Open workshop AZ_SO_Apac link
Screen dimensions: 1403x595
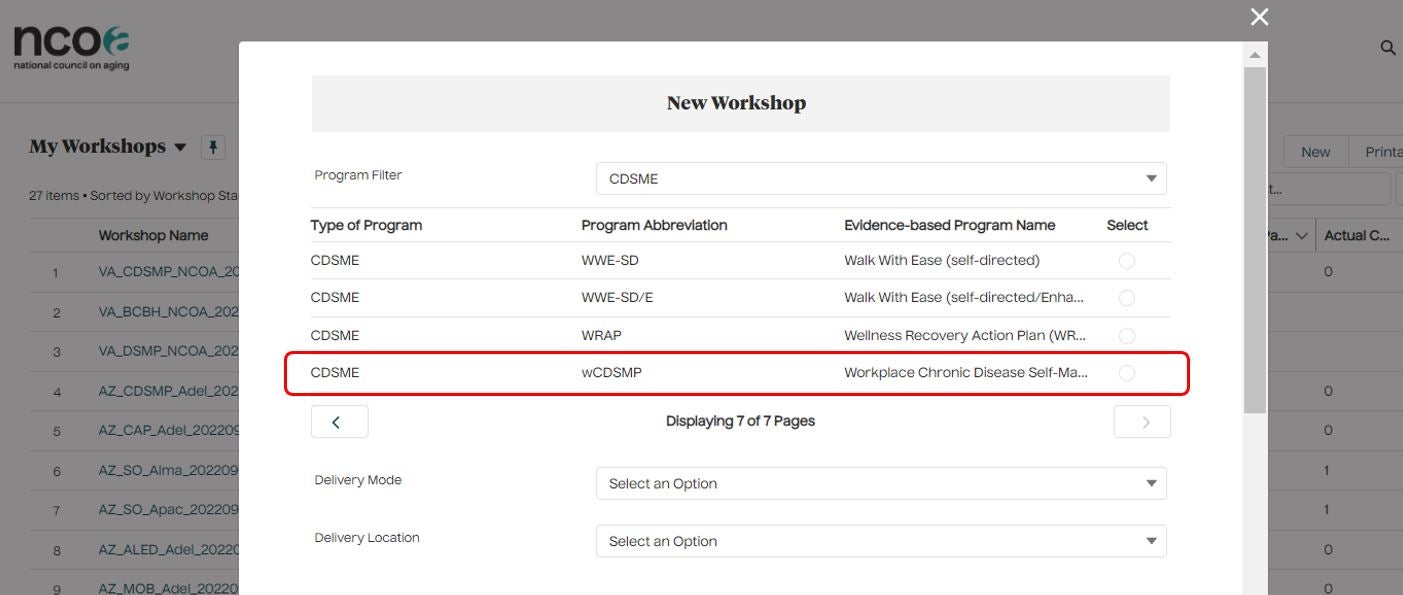tap(168, 510)
